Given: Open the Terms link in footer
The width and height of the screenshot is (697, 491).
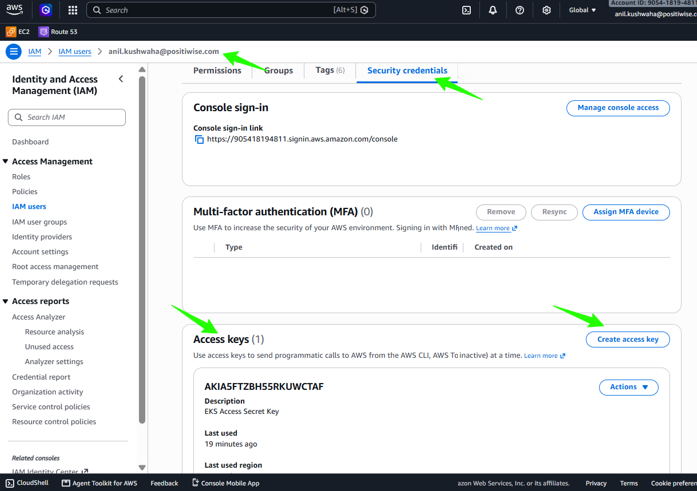Looking at the screenshot, I should (x=629, y=483).
